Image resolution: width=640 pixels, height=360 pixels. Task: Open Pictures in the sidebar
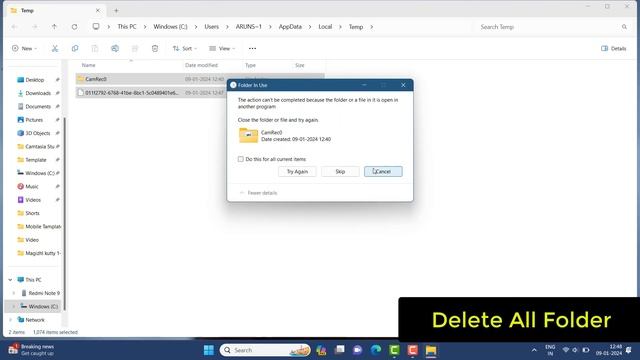(34, 120)
